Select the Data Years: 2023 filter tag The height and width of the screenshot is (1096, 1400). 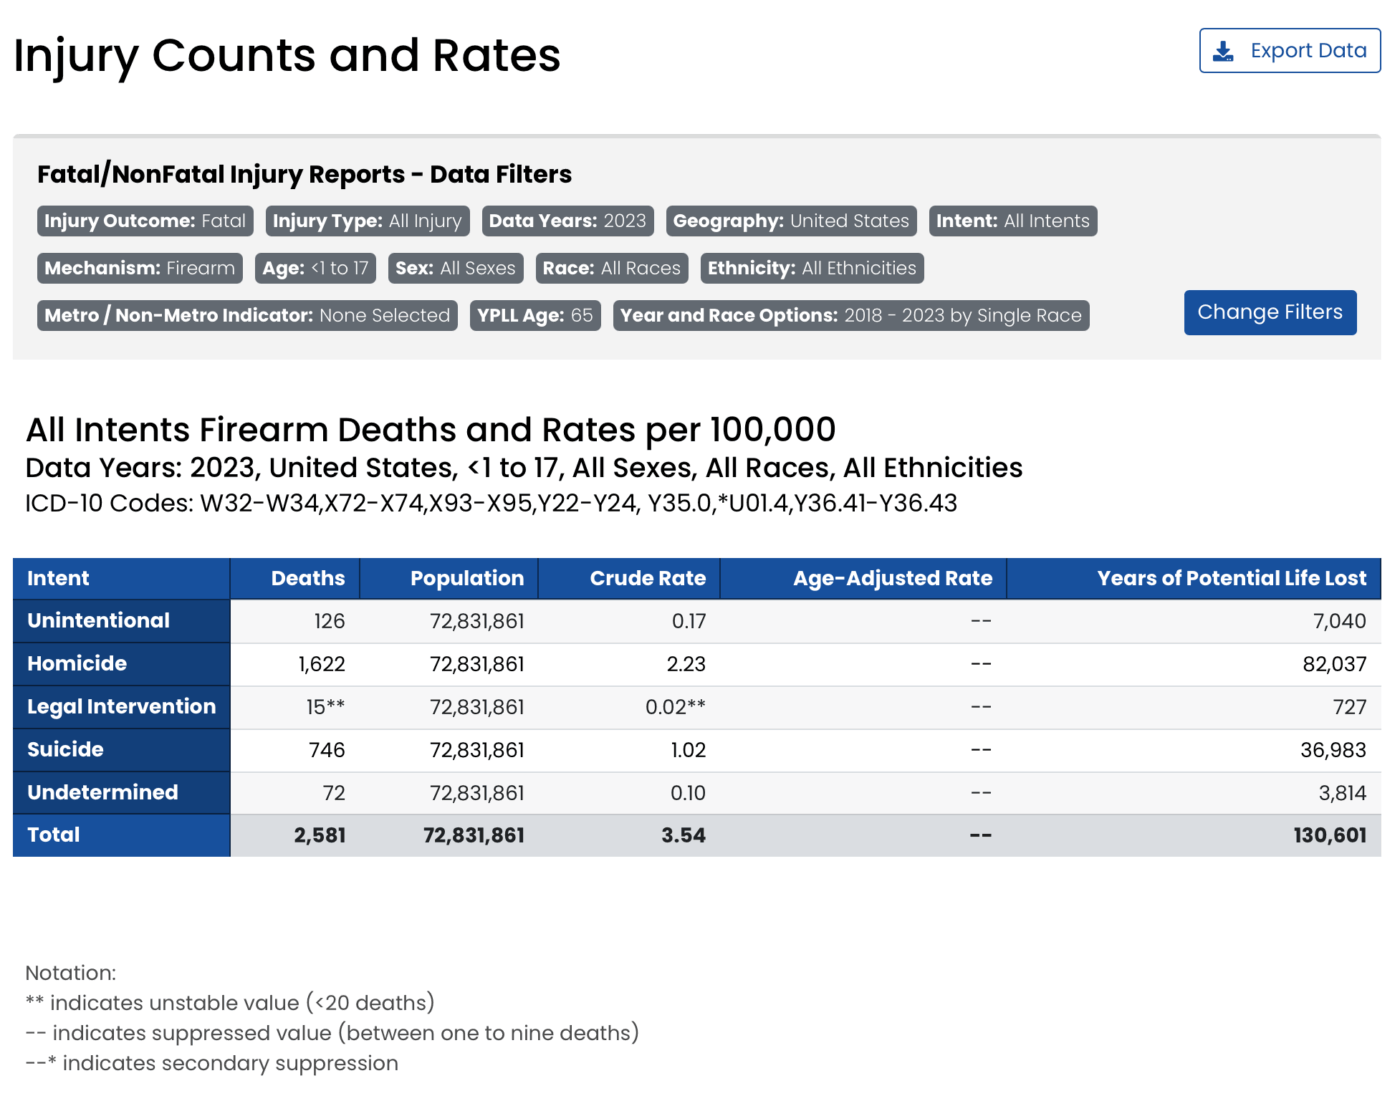click(567, 221)
